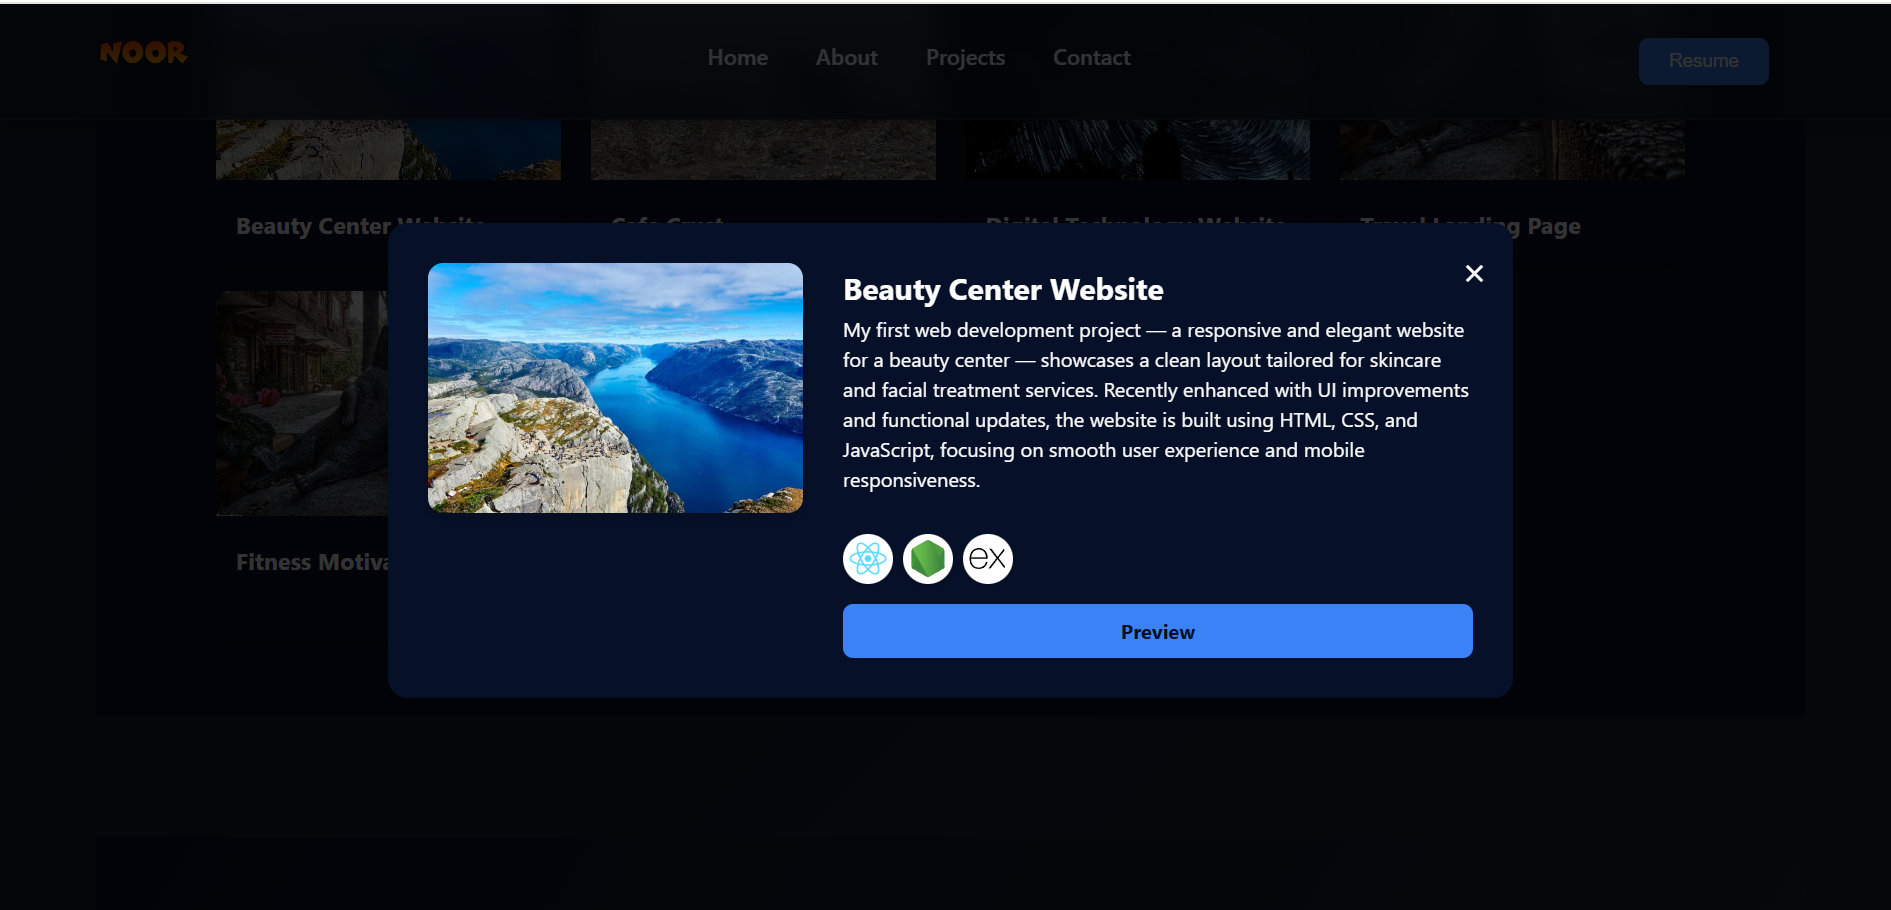Go to the Home nav link
The image size is (1891, 910).
coord(738,58)
